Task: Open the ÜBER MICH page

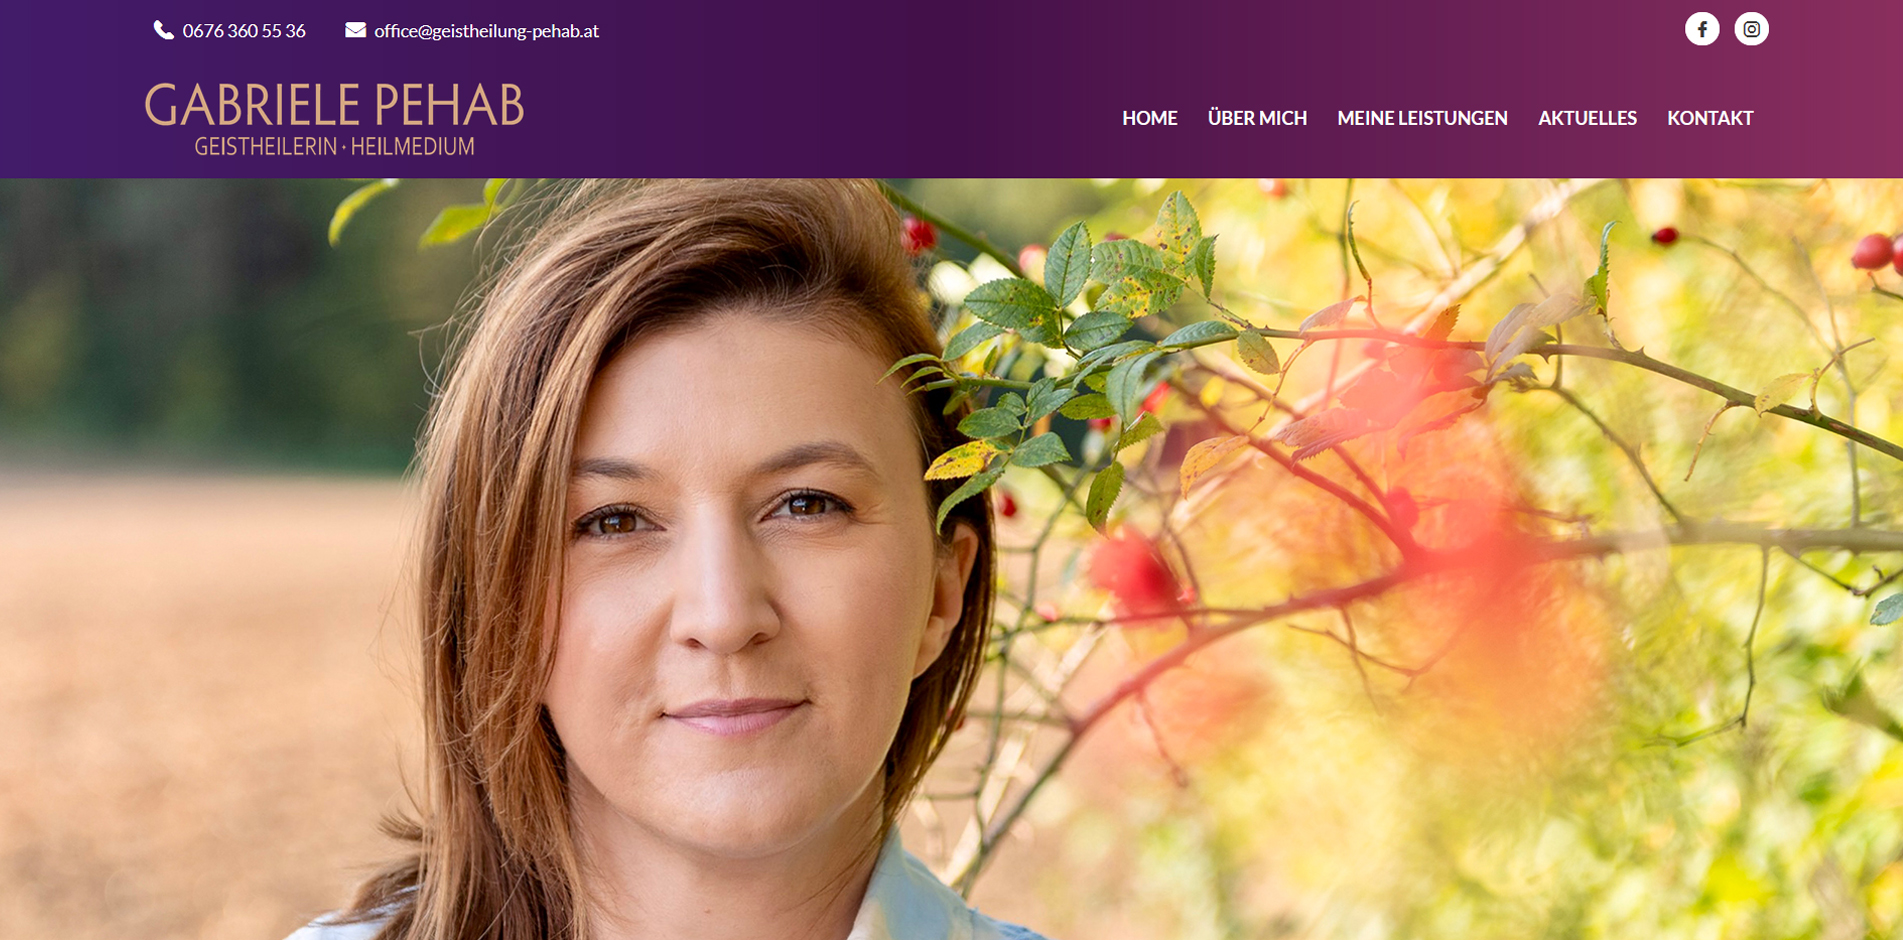Action: (x=1257, y=118)
